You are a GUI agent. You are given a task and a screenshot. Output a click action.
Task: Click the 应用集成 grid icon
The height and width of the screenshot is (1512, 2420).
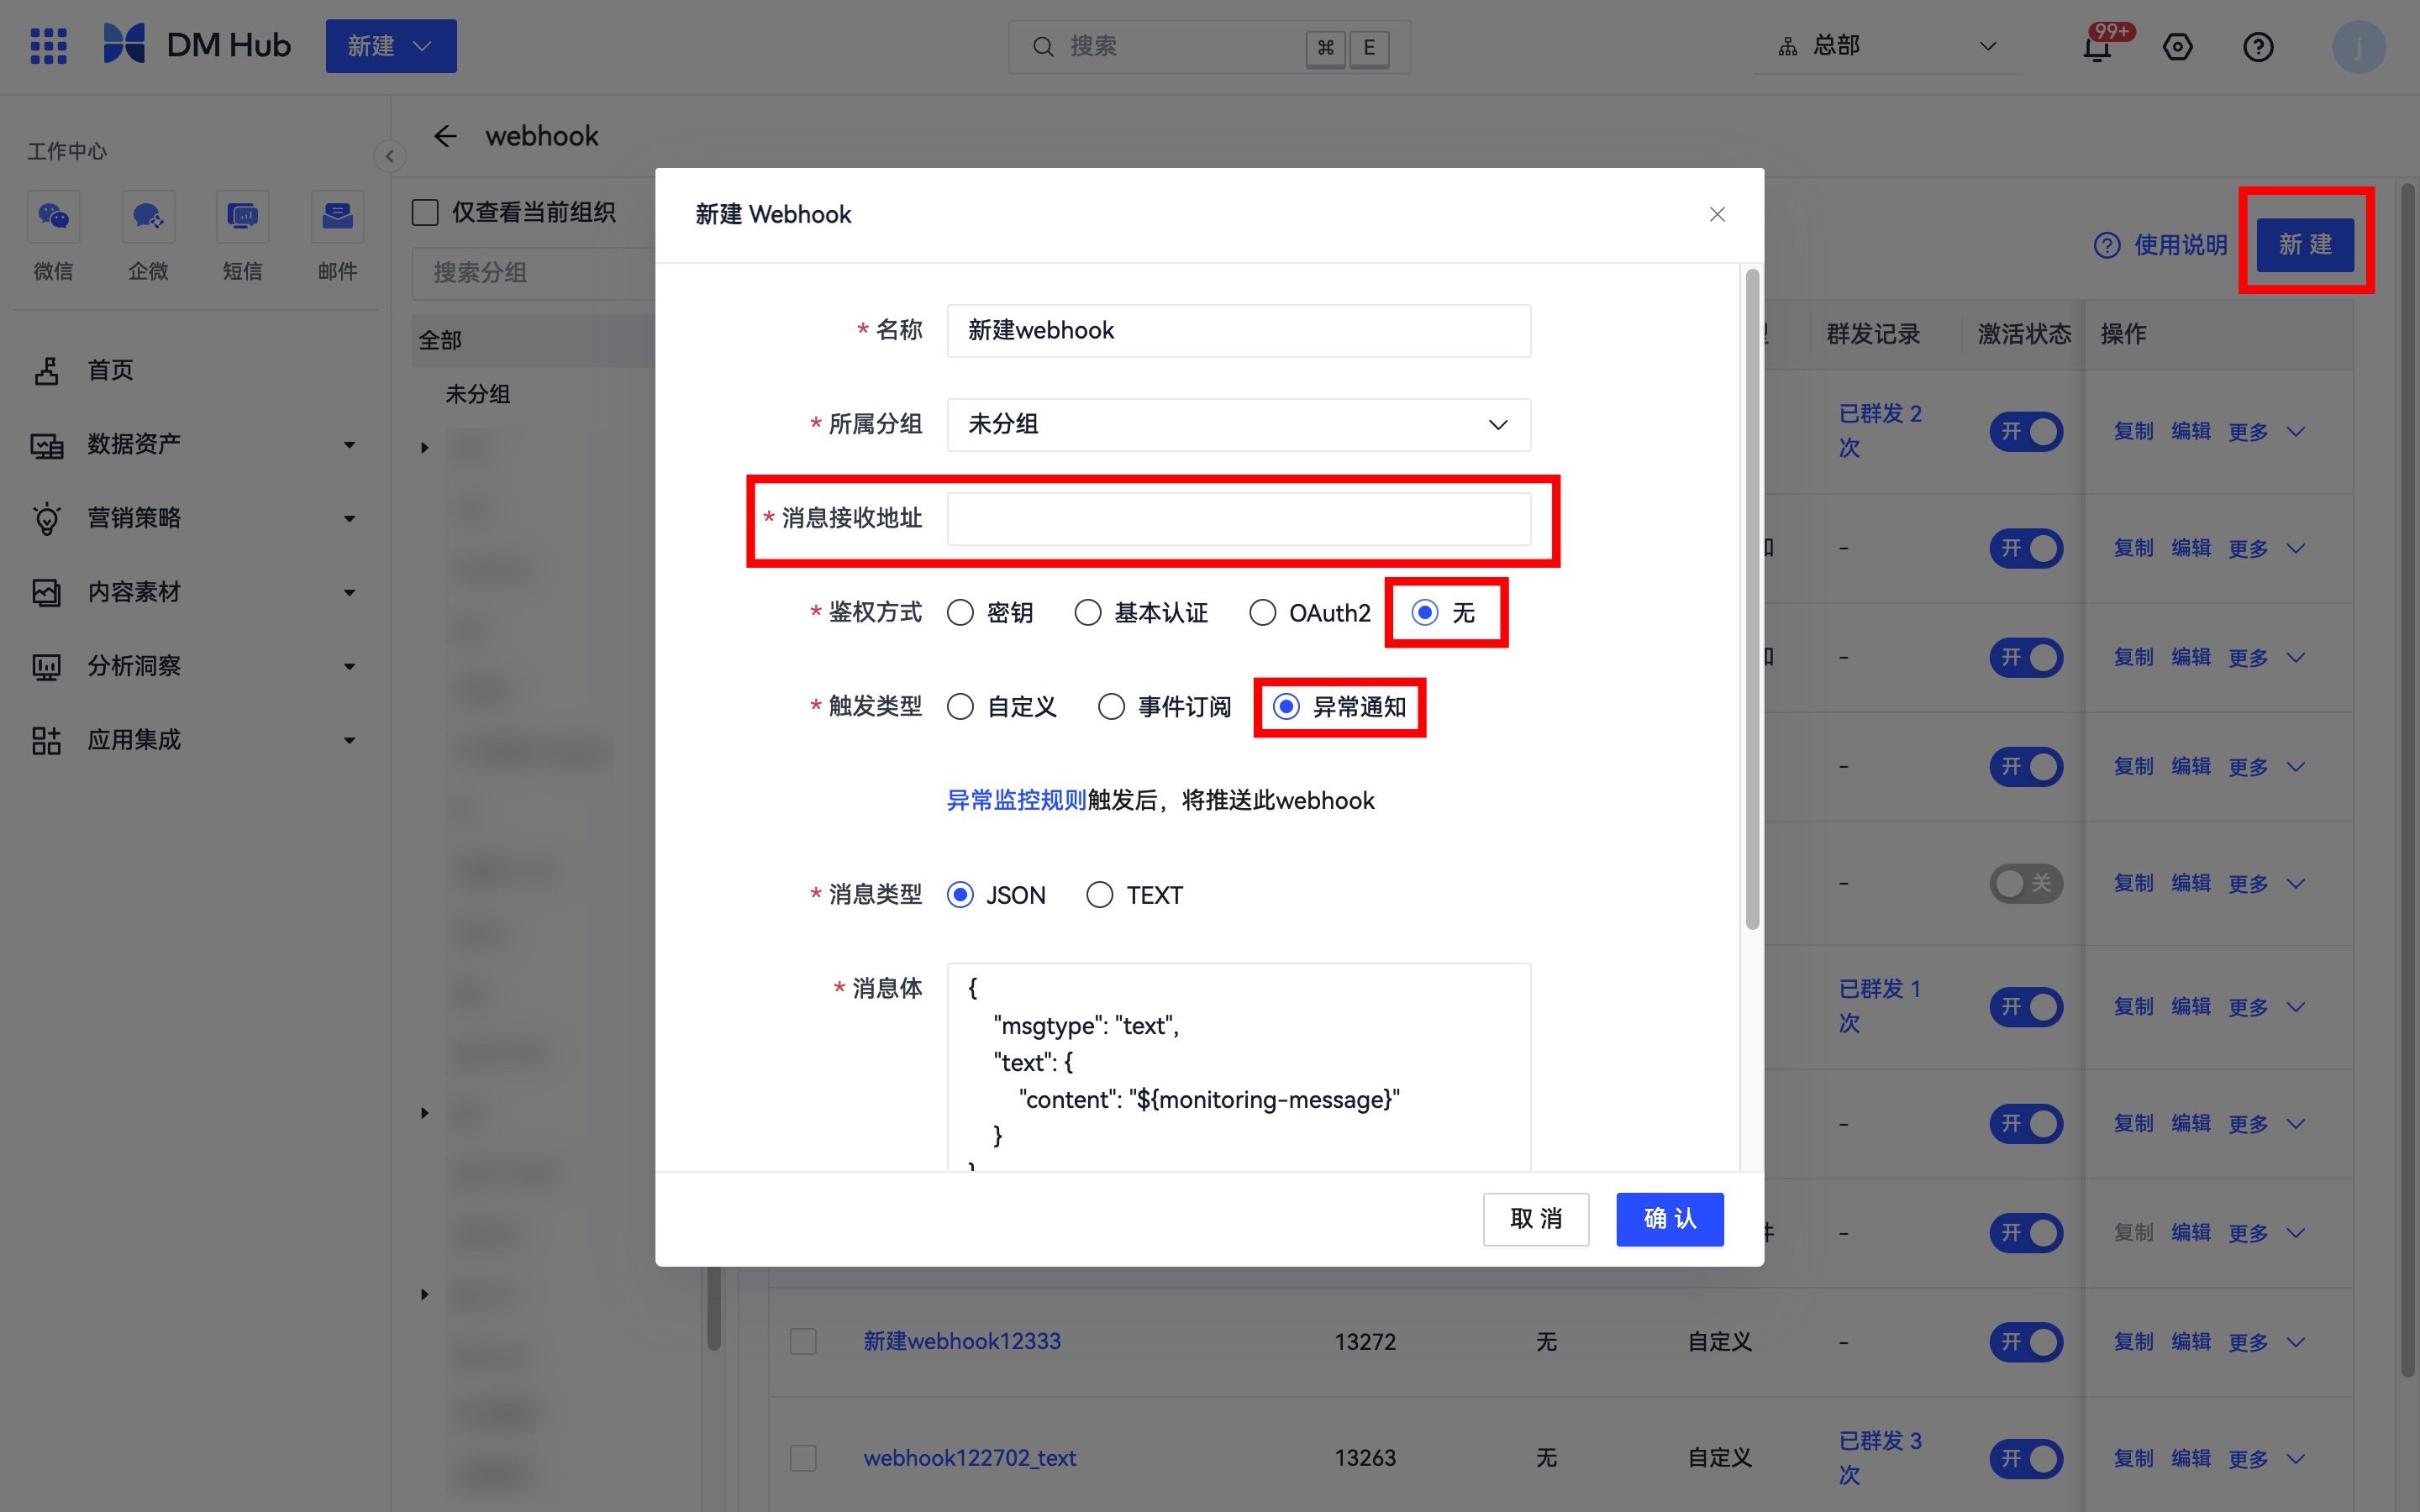pyautogui.click(x=46, y=741)
